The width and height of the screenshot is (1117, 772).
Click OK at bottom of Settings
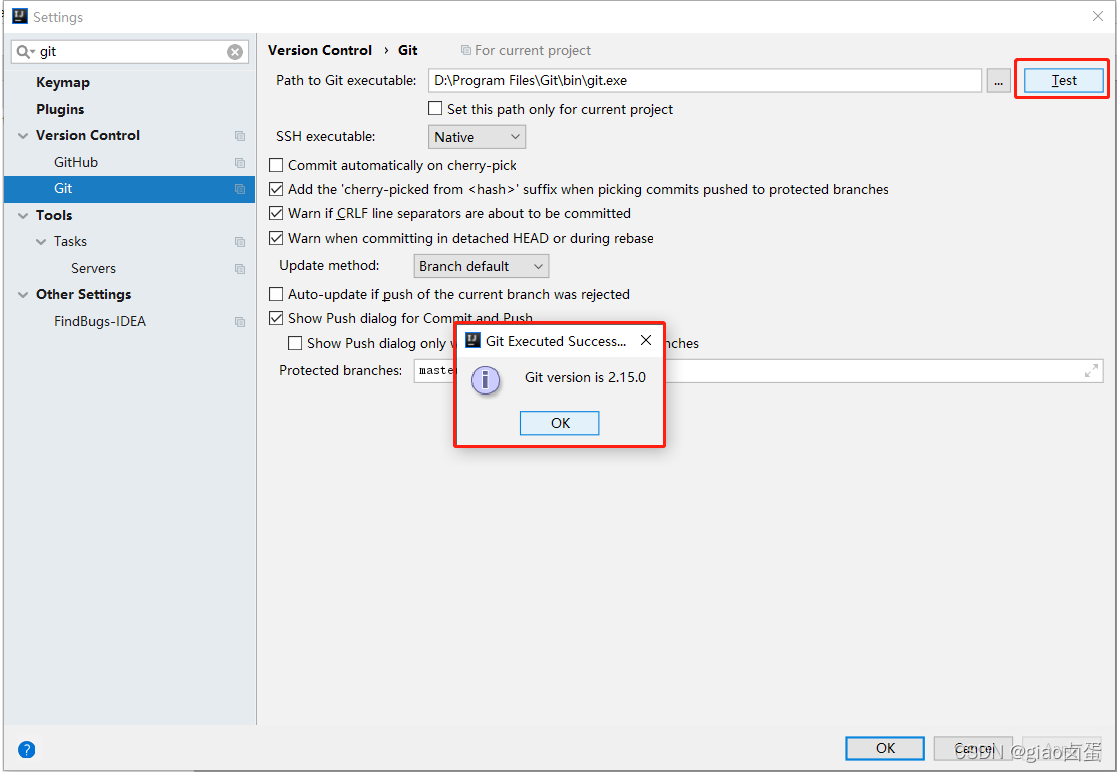[x=885, y=748]
